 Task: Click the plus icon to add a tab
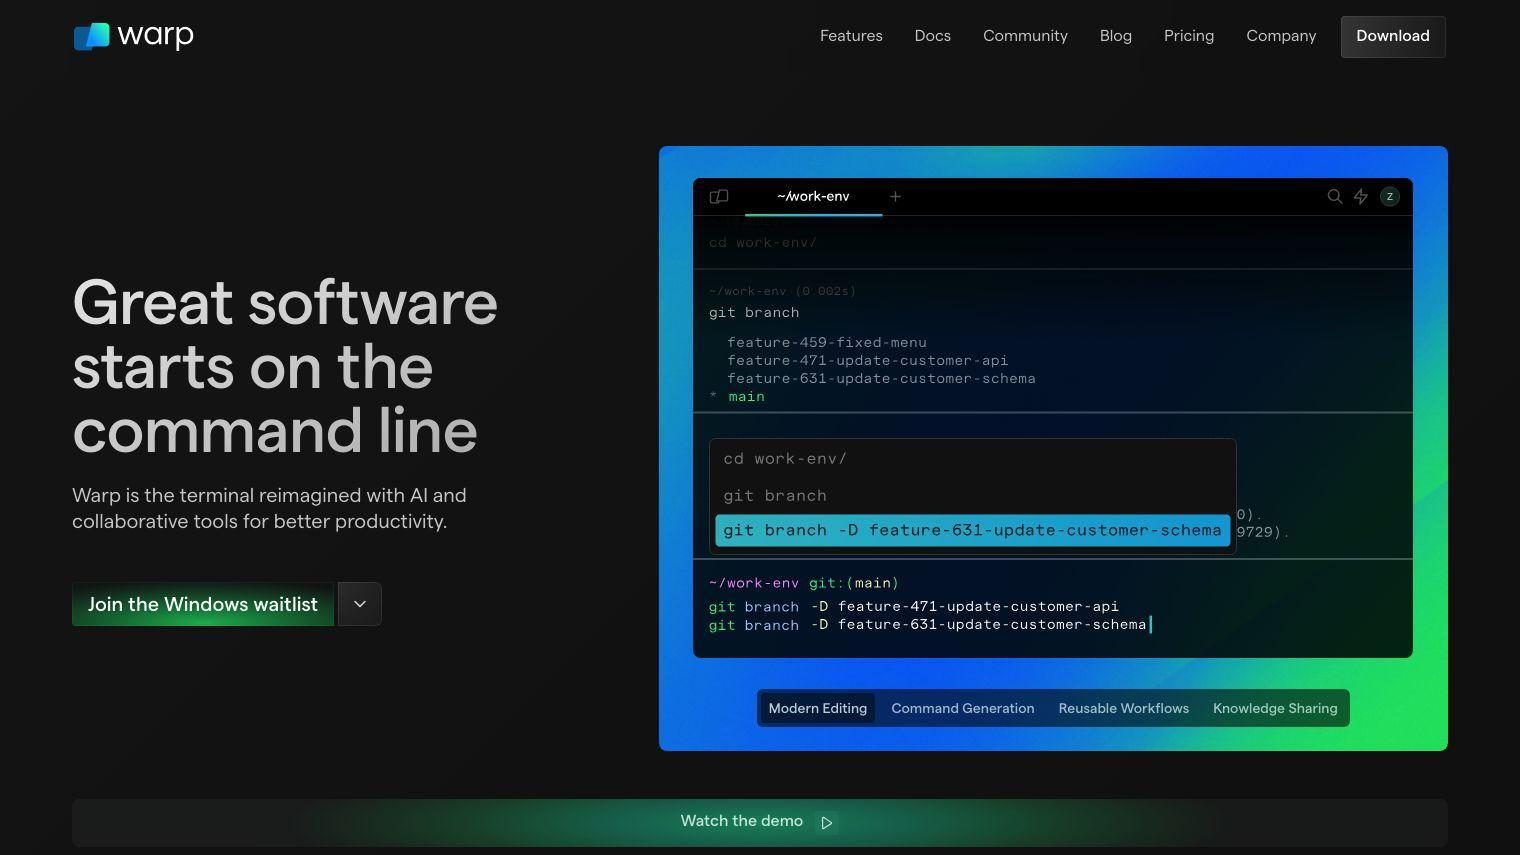click(895, 197)
